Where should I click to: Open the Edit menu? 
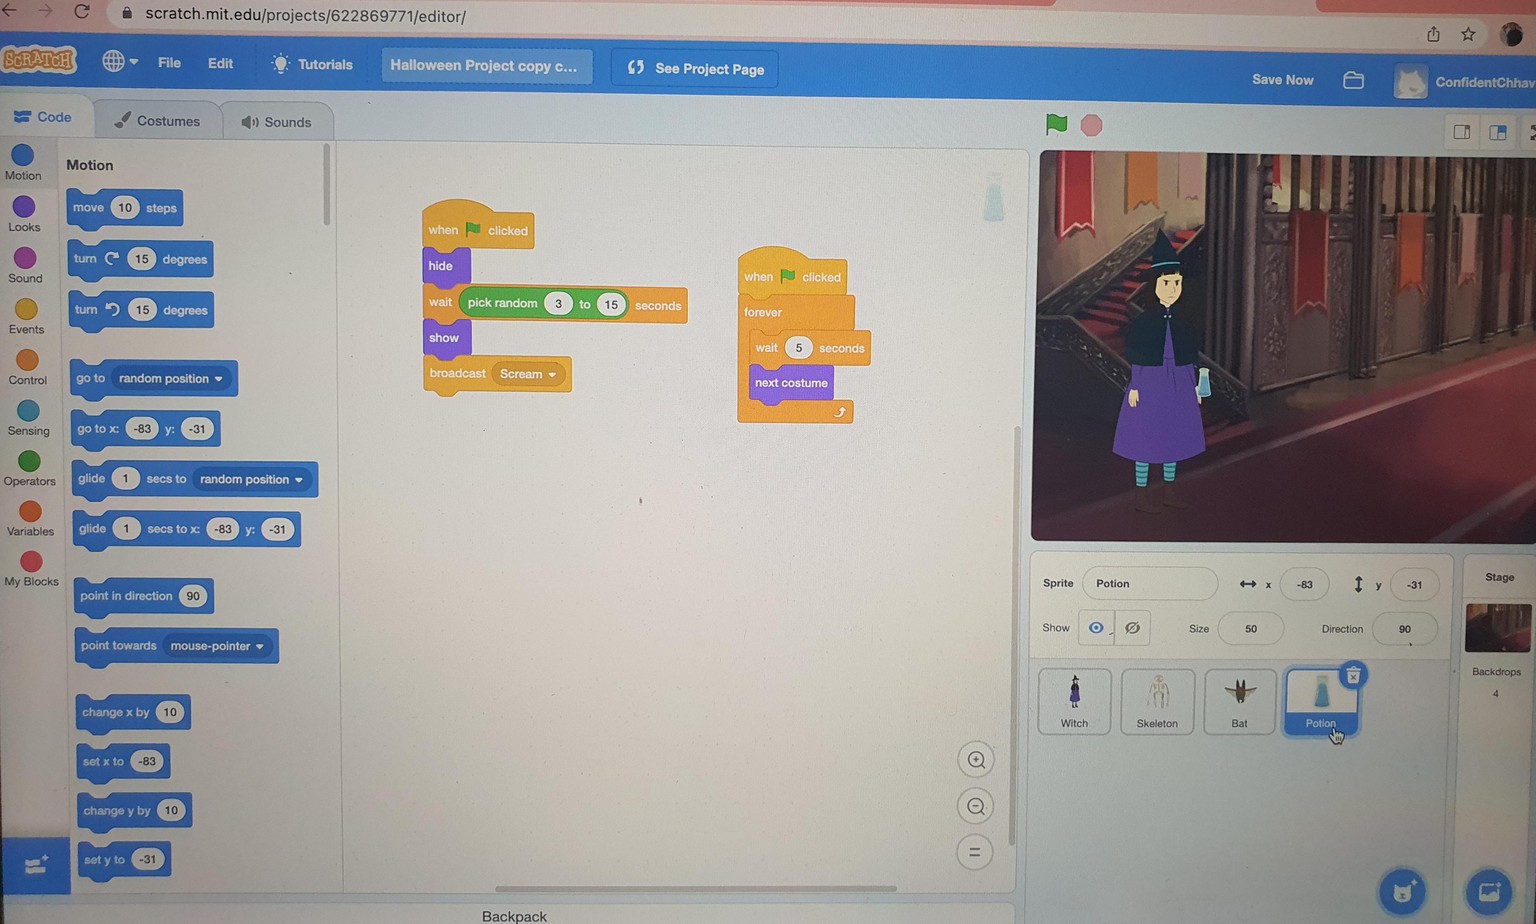click(x=220, y=63)
